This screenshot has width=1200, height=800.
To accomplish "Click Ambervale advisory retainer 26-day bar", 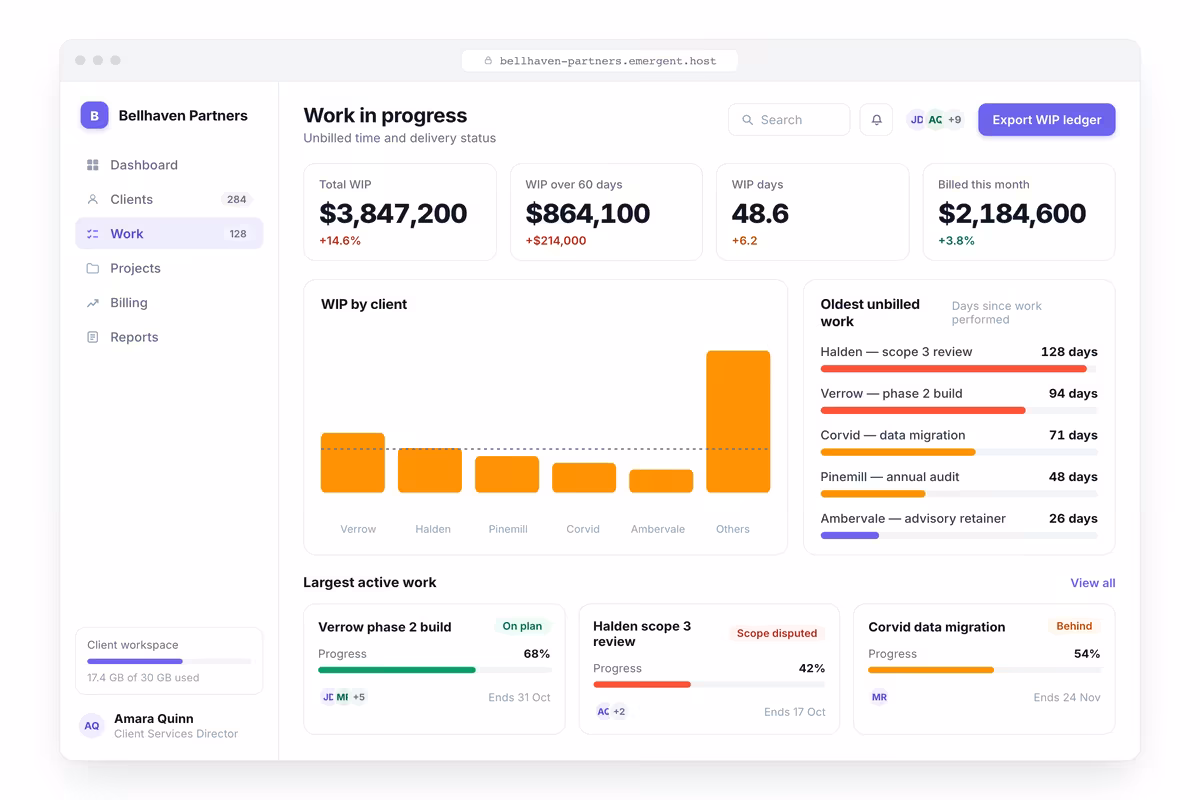I will click(x=959, y=535).
